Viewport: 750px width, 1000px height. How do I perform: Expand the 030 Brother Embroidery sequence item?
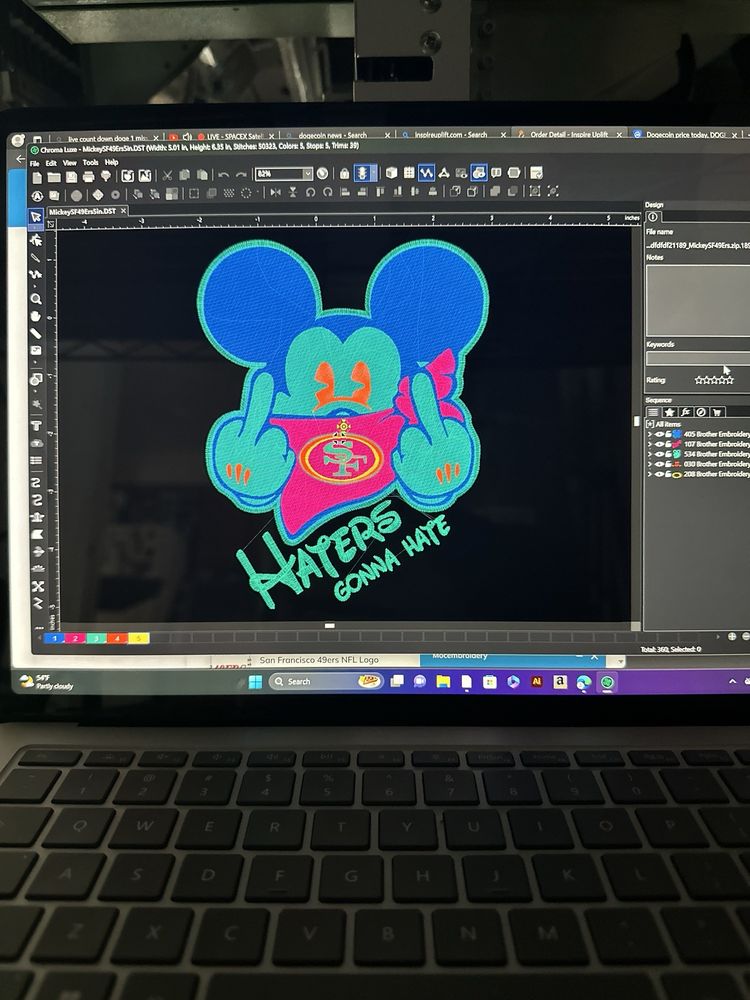click(x=650, y=464)
